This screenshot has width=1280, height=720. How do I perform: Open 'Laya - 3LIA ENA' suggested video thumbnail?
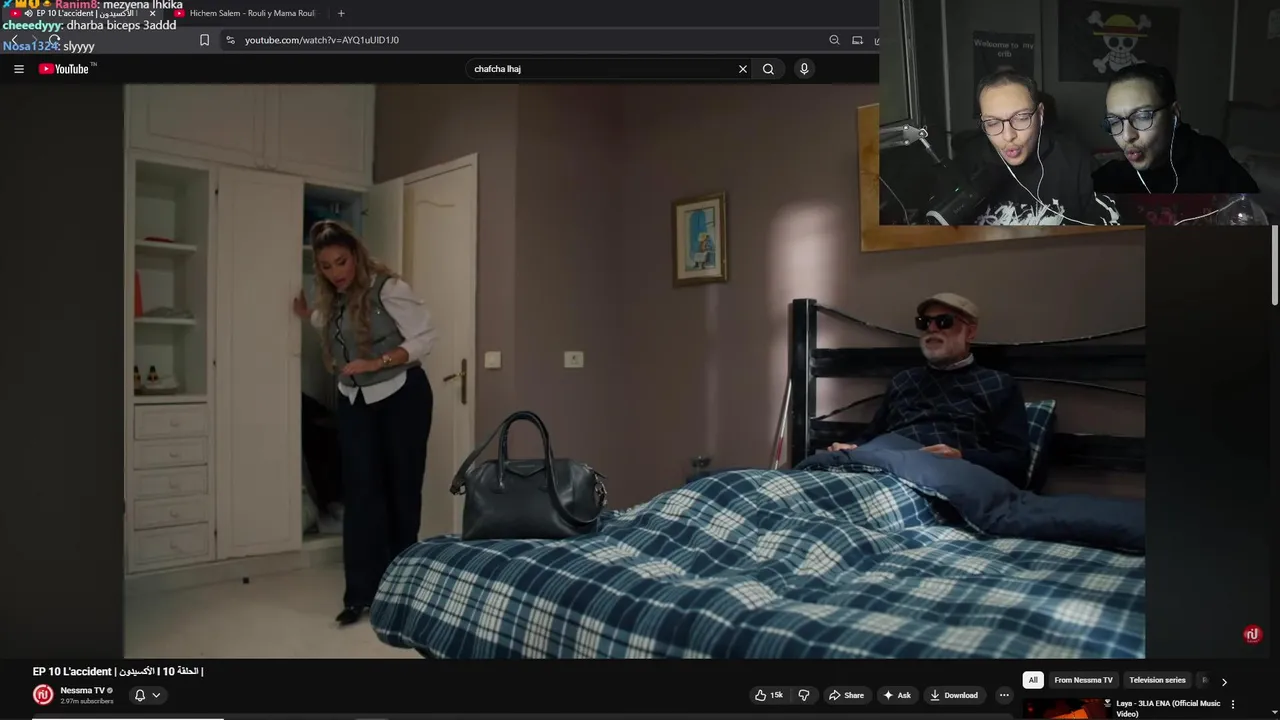pos(1066,709)
